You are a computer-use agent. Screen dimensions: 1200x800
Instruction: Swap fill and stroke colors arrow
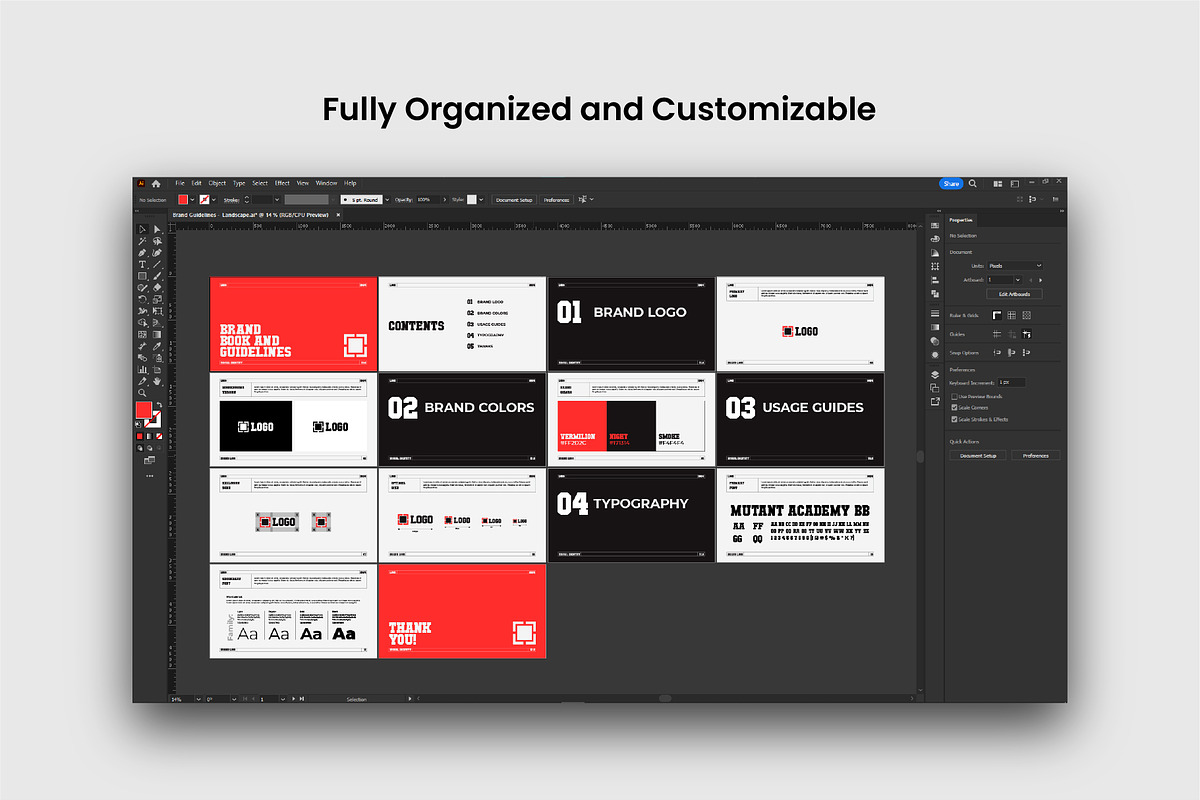coord(160,404)
